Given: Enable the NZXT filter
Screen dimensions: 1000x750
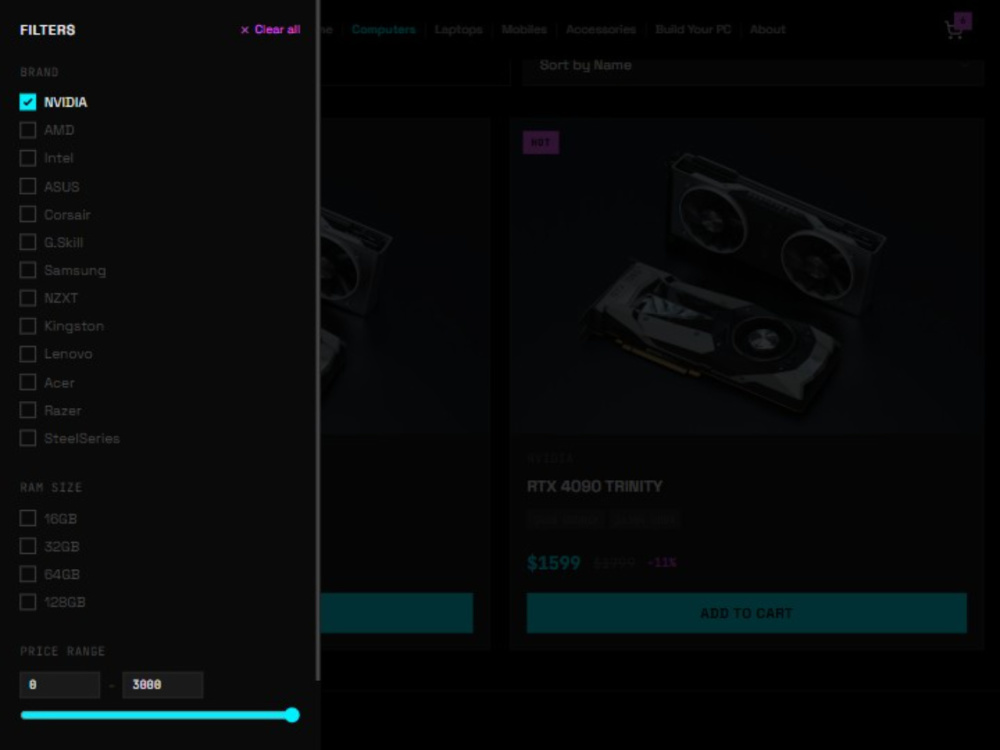Looking at the screenshot, I should (27, 298).
